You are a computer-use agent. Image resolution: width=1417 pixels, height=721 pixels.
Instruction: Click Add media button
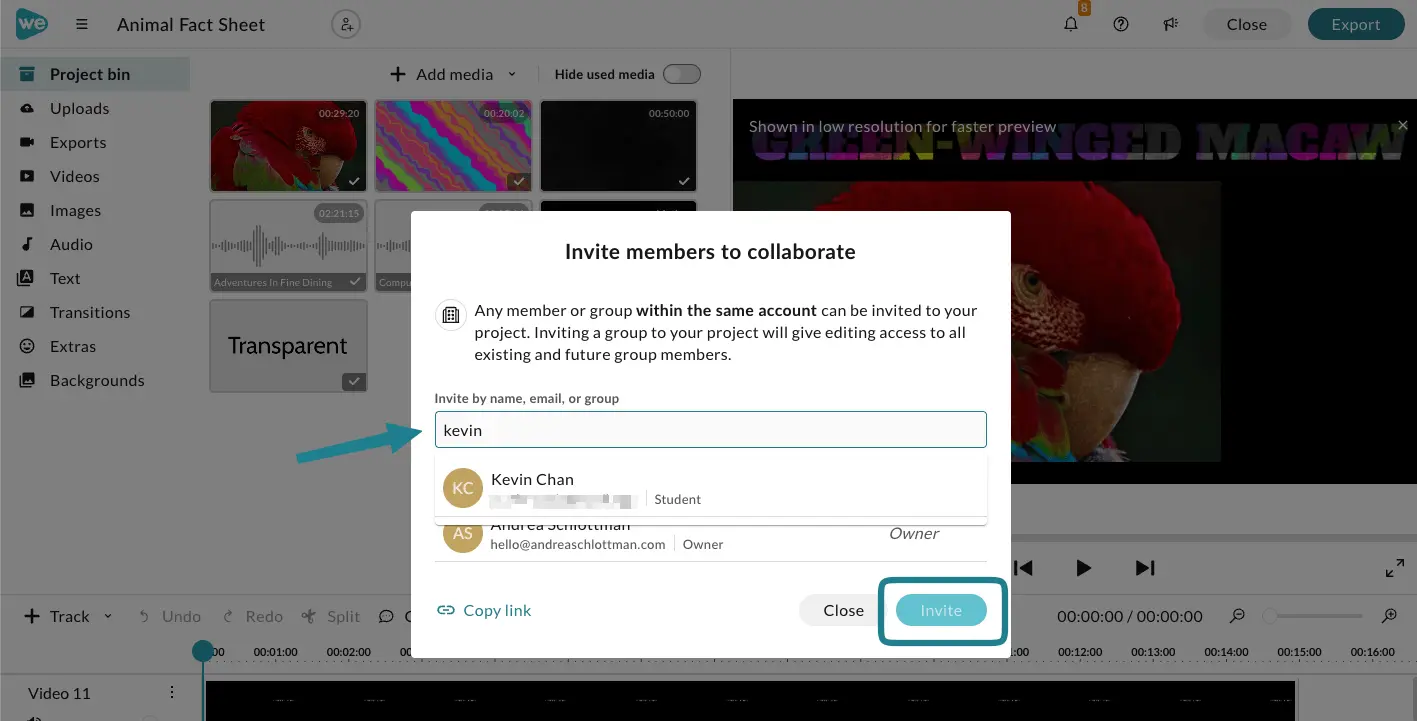(441, 74)
